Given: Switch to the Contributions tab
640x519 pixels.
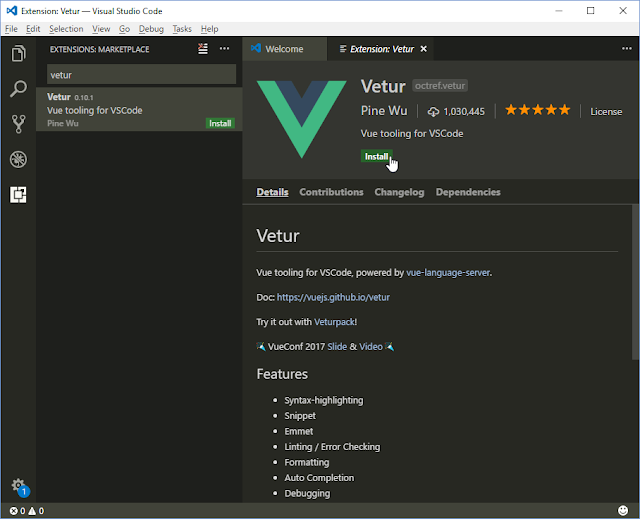Looking at the screenshot, I should [x=331, y=192].
